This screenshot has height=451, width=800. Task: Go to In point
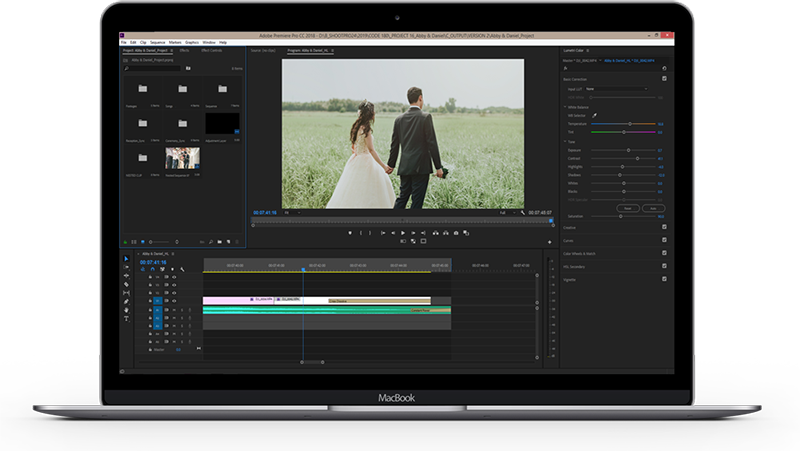(x=383, y=233)
